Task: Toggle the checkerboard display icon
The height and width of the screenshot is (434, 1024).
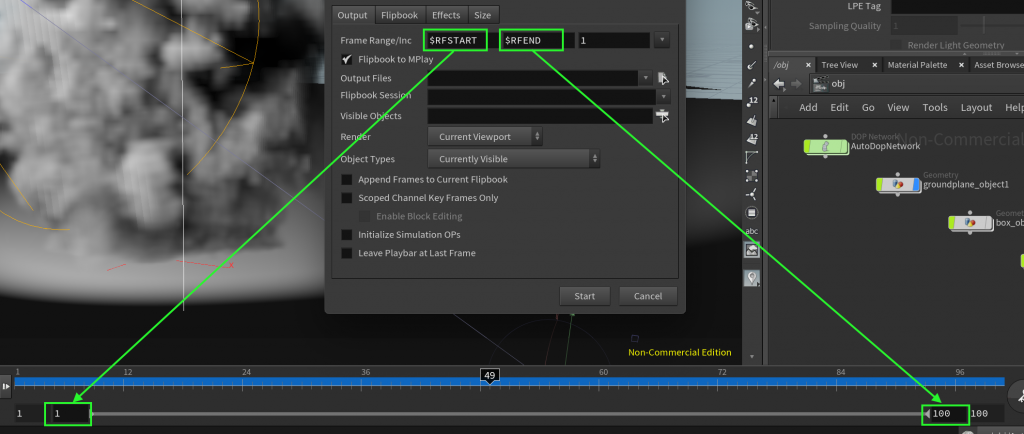Action: click(752, 176)
